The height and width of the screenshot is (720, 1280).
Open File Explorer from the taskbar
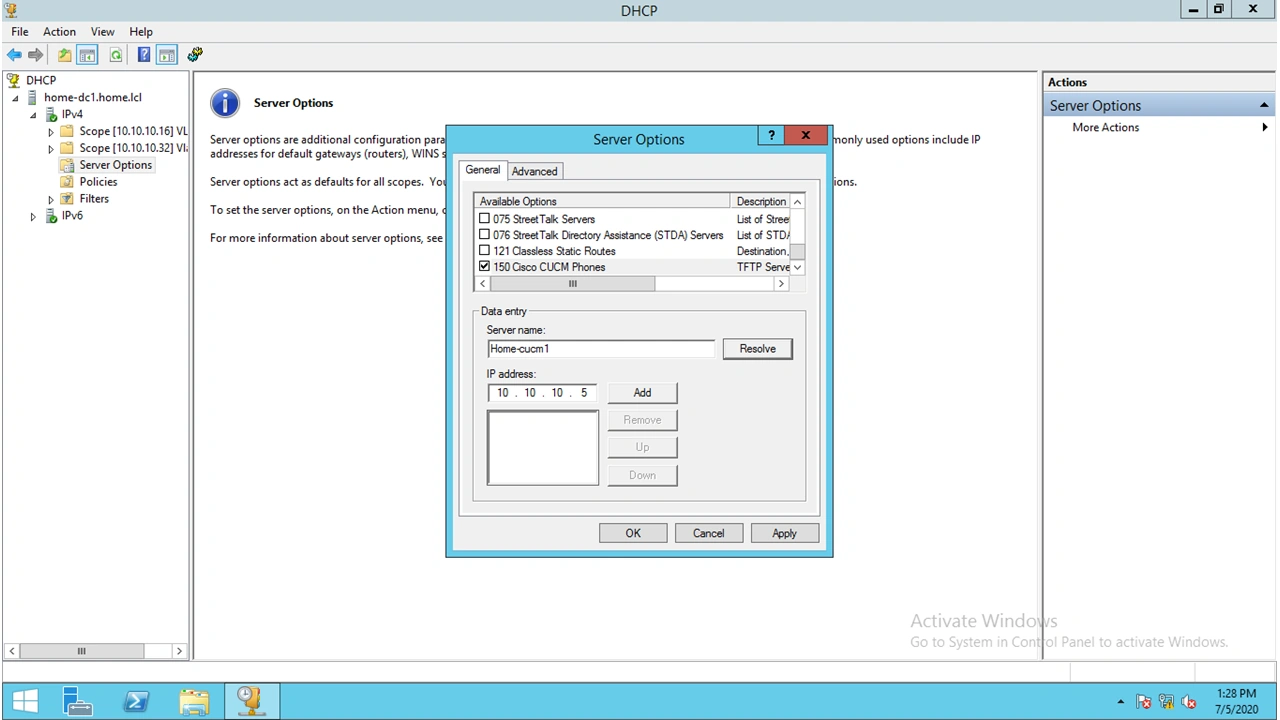point(194,701)
